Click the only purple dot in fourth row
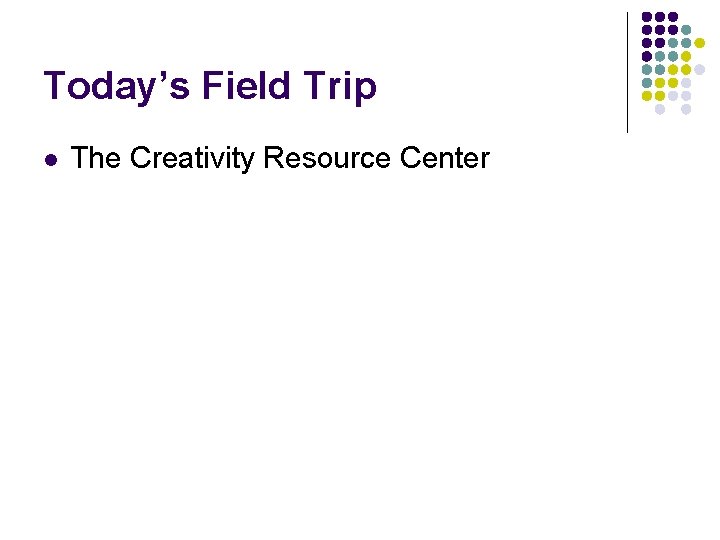The image size is (720, 540). (x=647, y=56)
